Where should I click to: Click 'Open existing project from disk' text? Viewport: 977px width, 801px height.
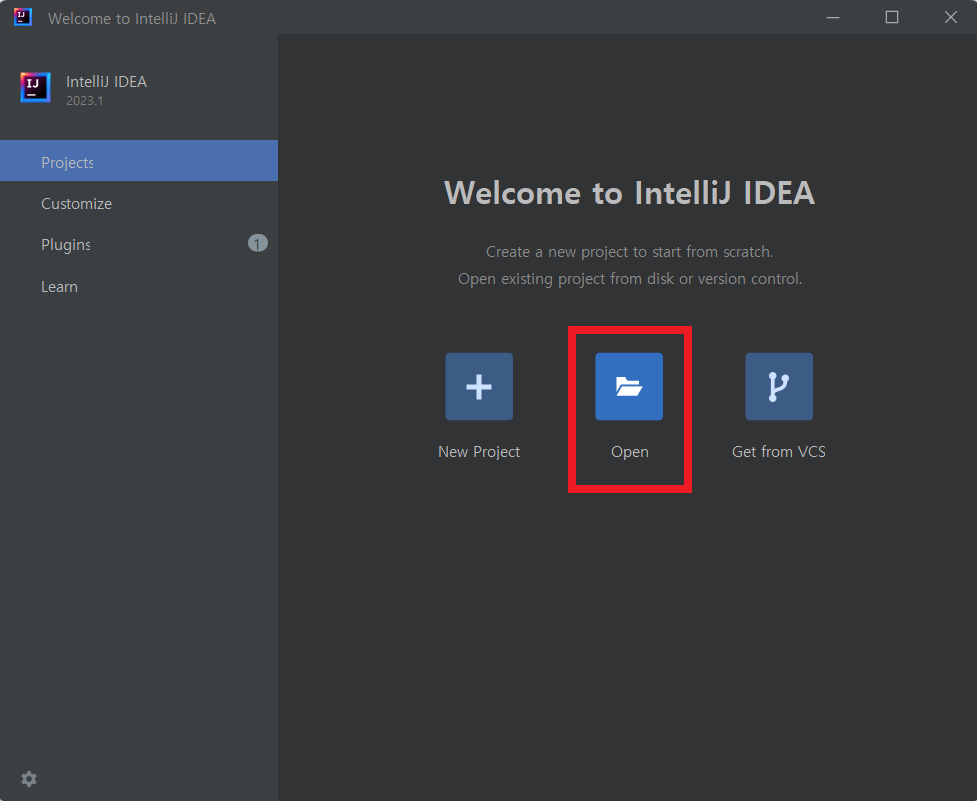click(x=566, y=278)
